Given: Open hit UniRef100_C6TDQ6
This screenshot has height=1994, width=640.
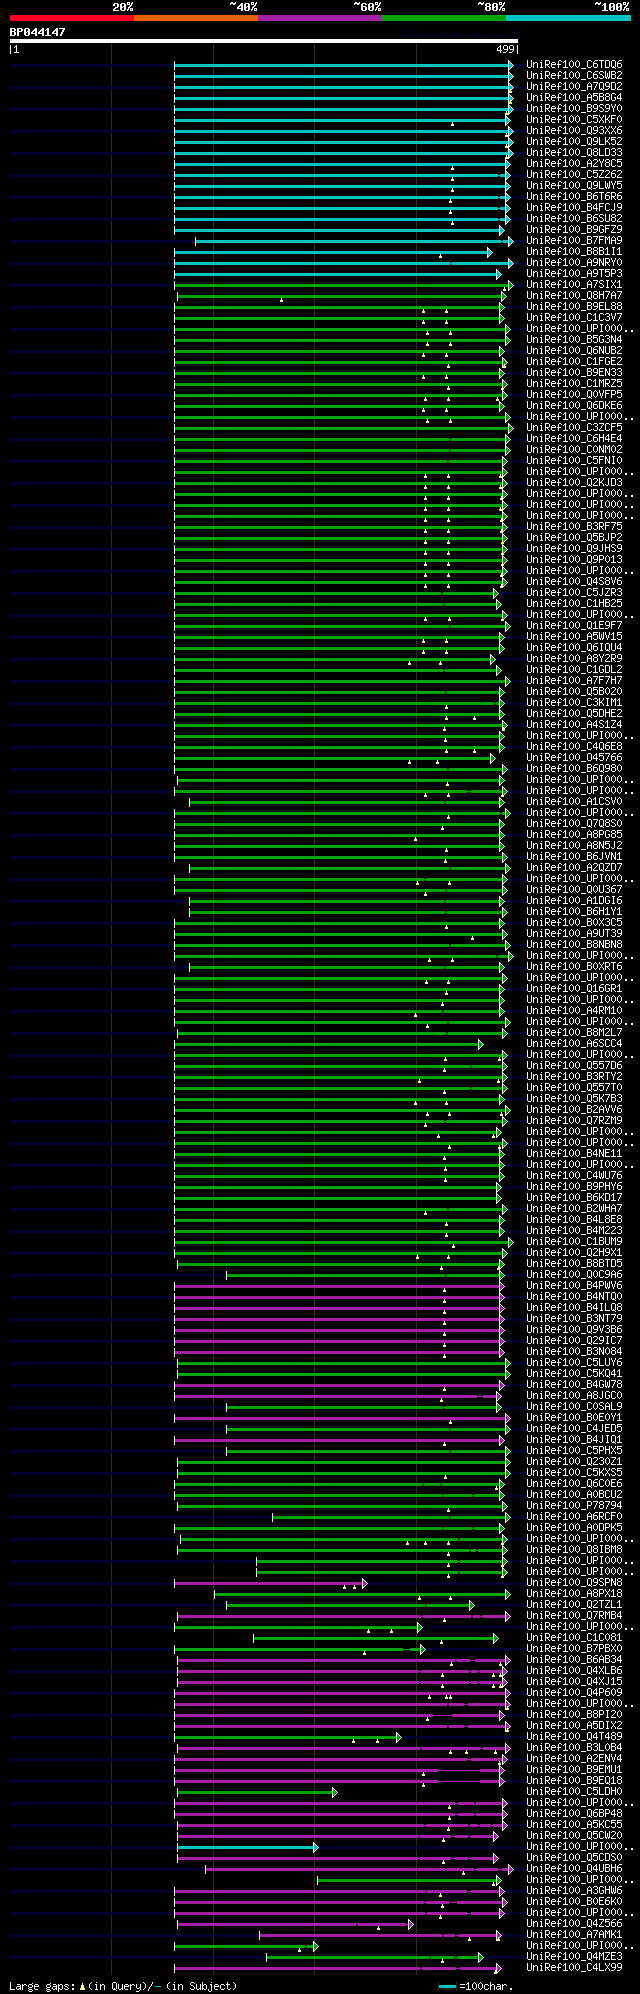Looking at the screenshot, I should pyautogui.click(x=574, y=64).
